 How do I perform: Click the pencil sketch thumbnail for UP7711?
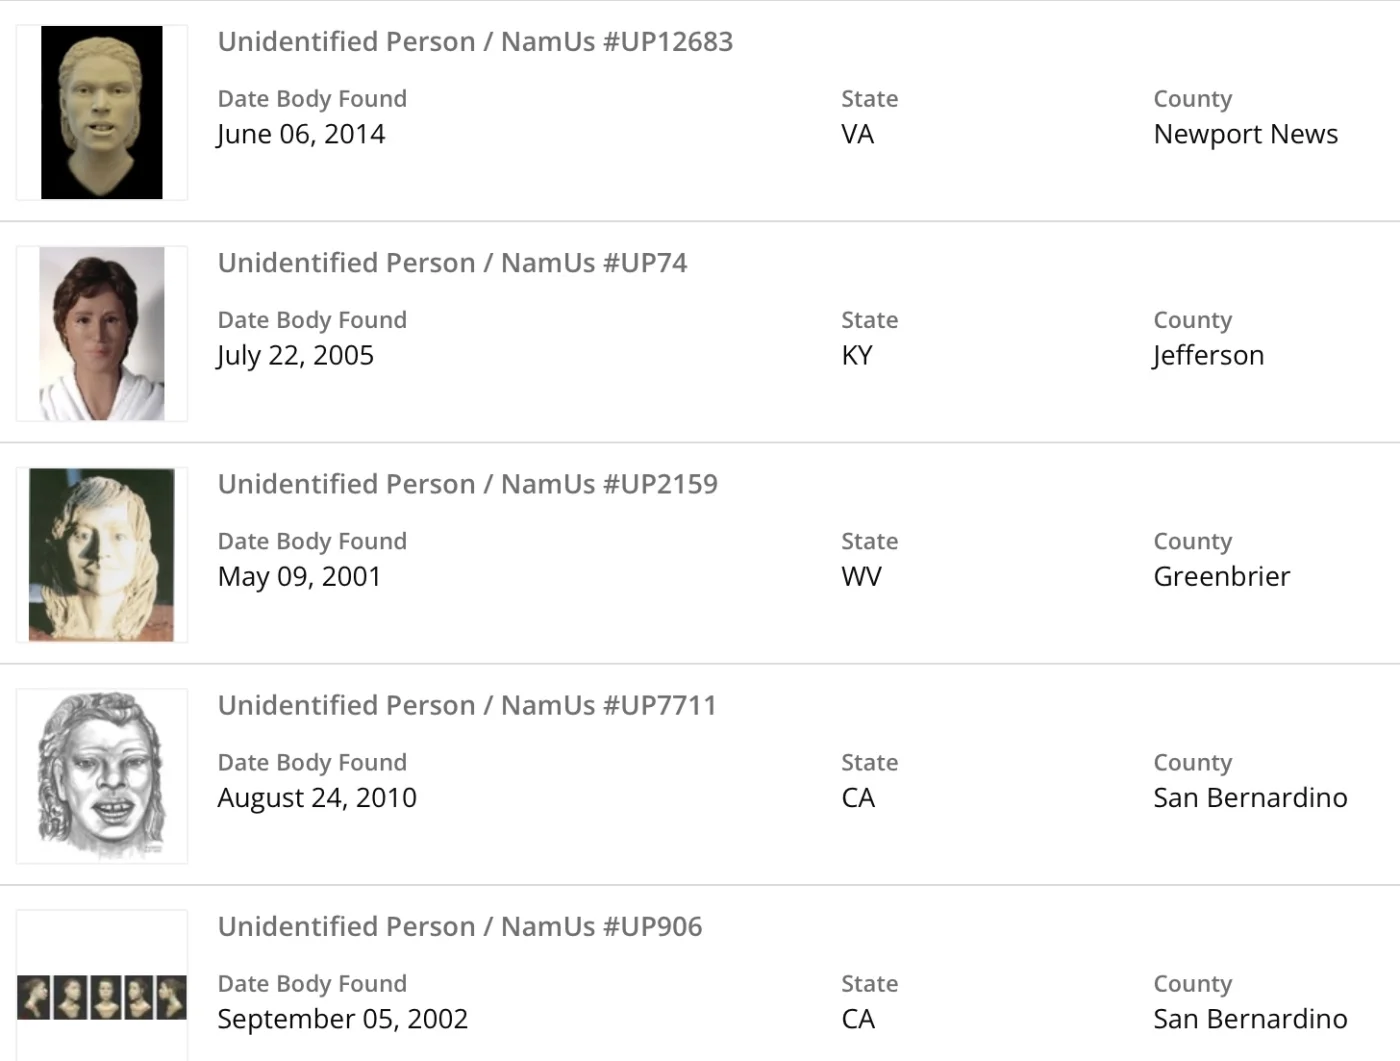(x=102, y=776)
